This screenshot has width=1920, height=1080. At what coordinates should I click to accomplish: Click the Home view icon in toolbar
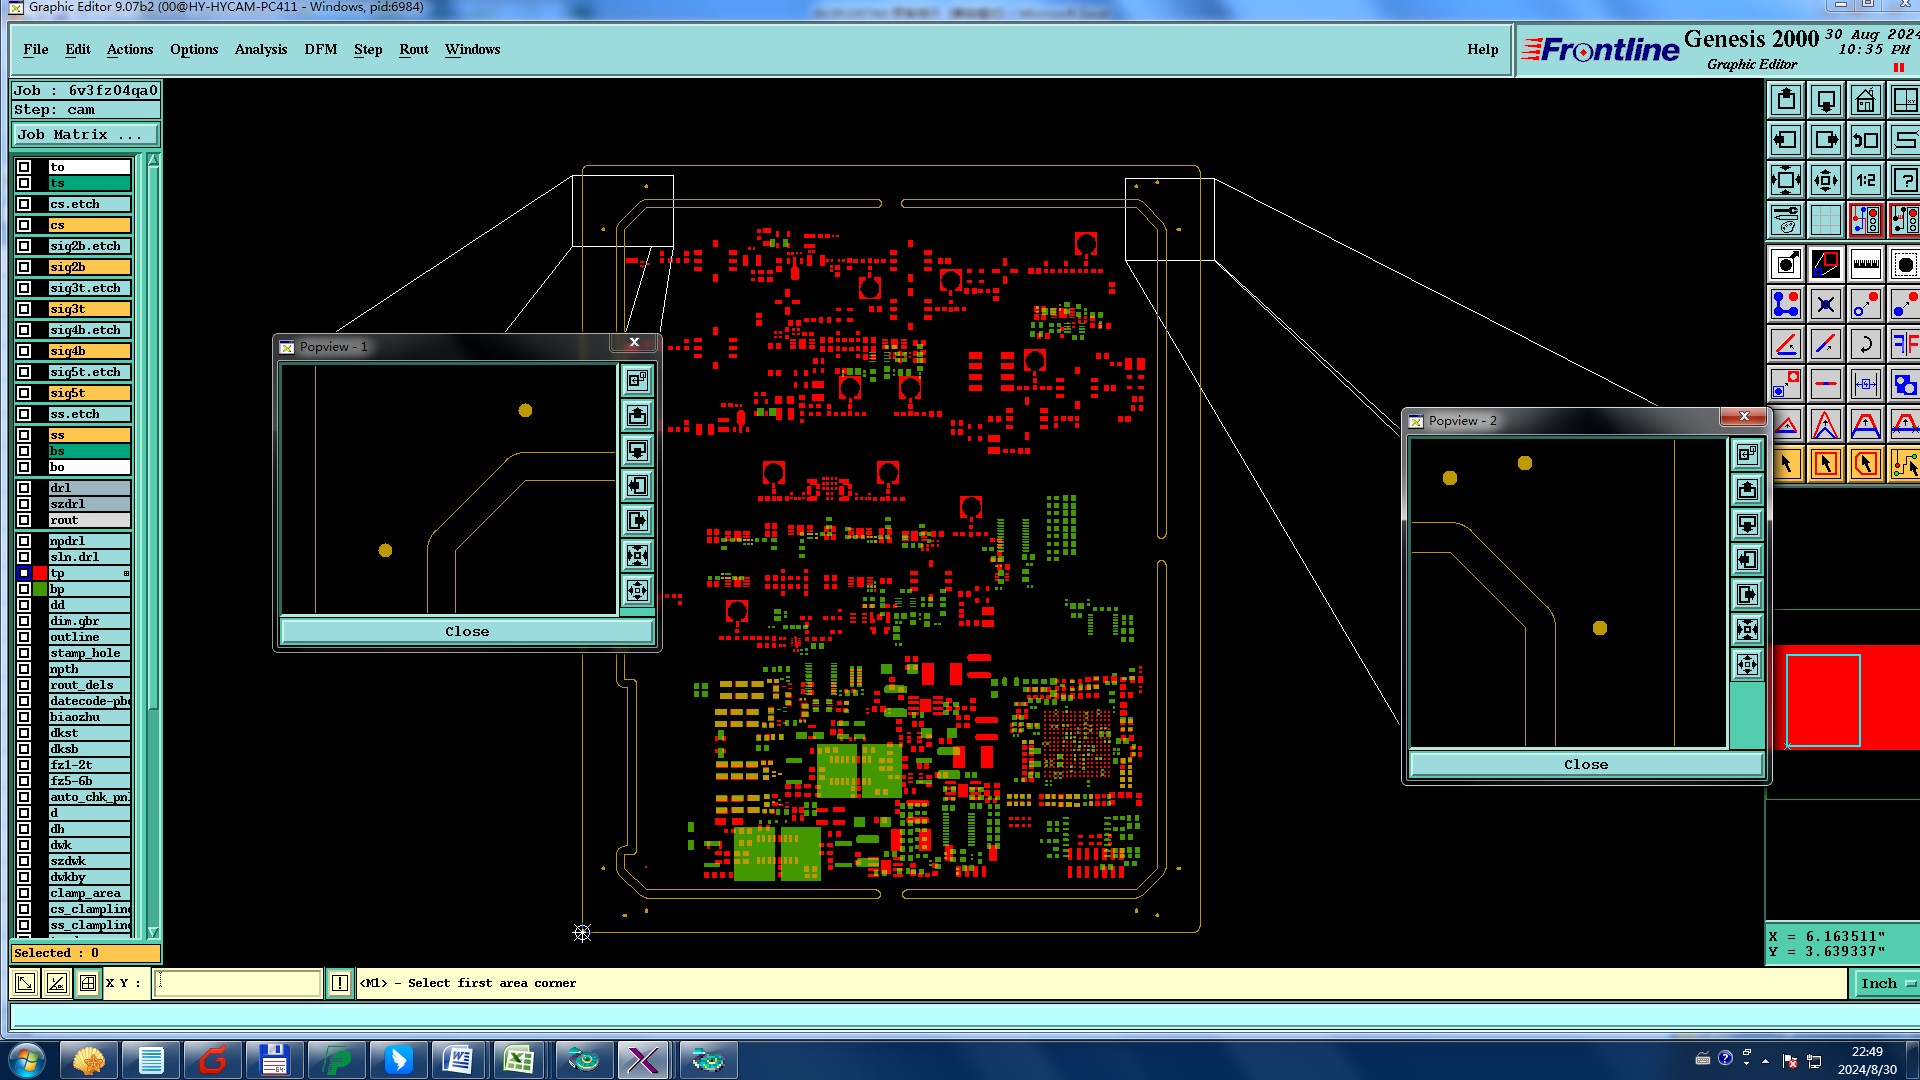1865,100
